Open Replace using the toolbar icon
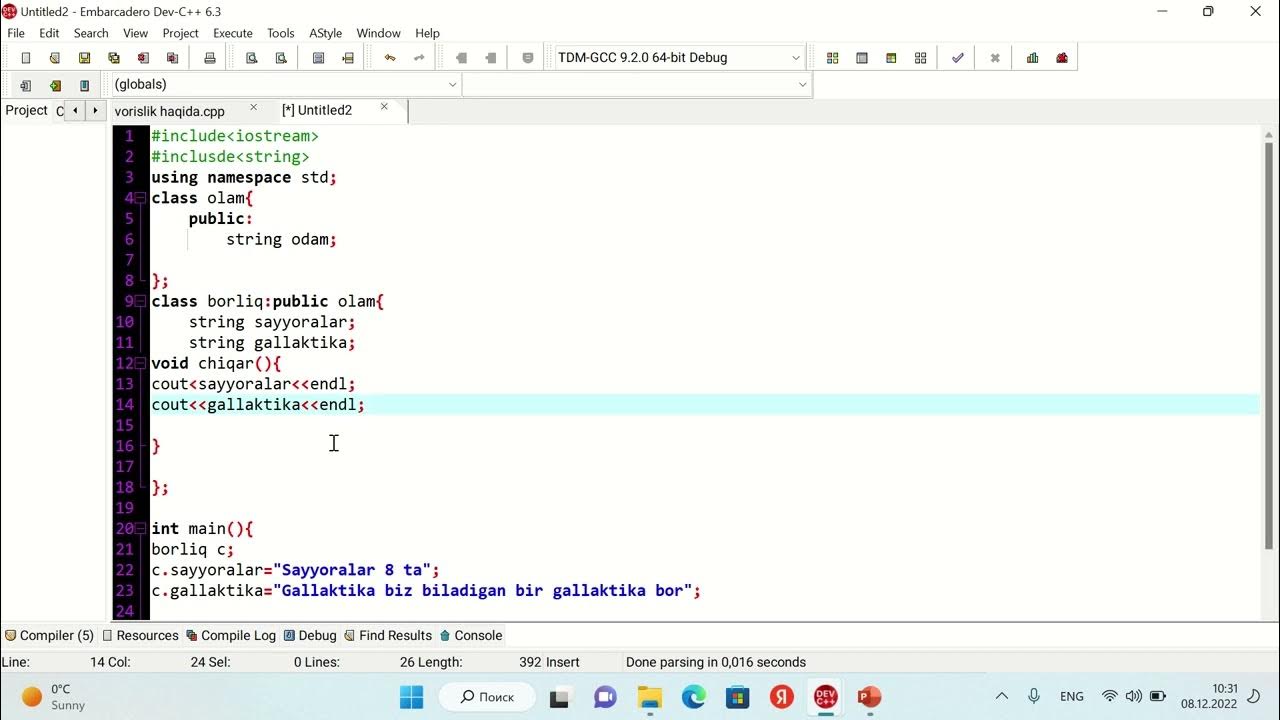The width and height of the screenshot is (1280, 720). [281, 58]
